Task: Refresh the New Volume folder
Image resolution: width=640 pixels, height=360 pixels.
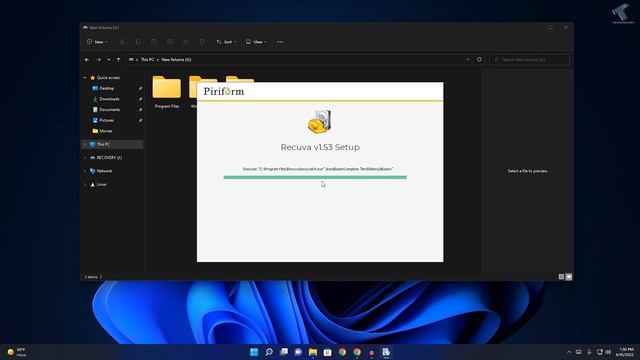Action: [x=479, y=60]
